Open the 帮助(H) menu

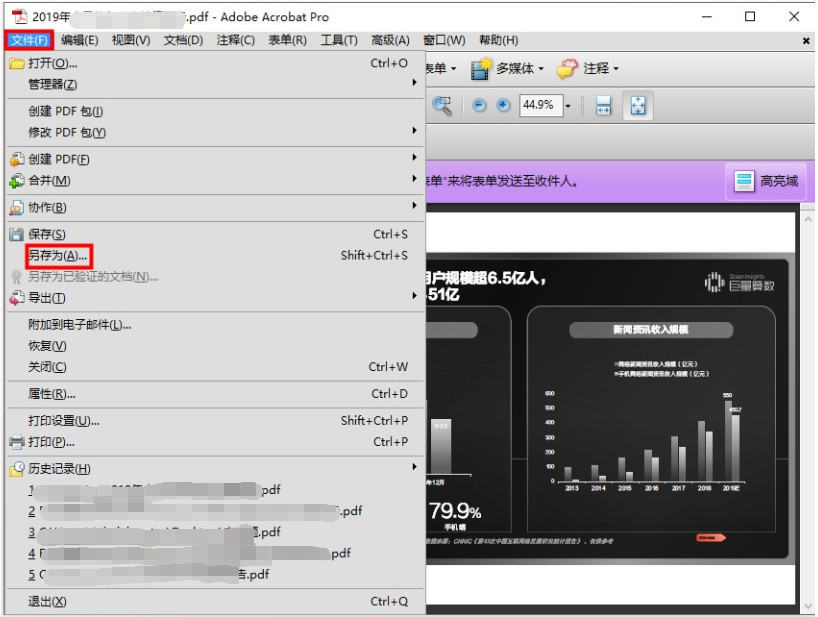499,40
